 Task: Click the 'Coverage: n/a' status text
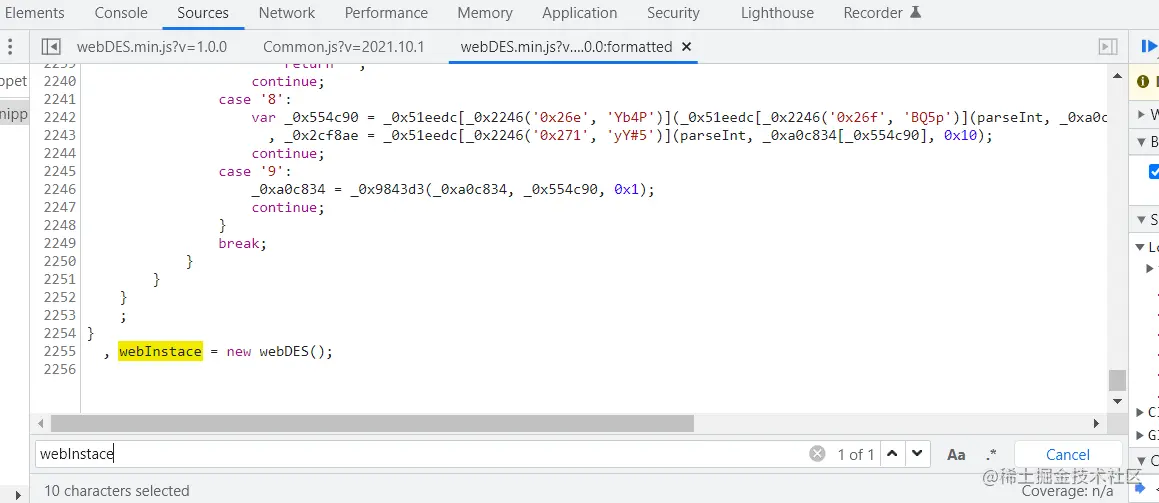pyautogui.click(x=1067, y=491)
